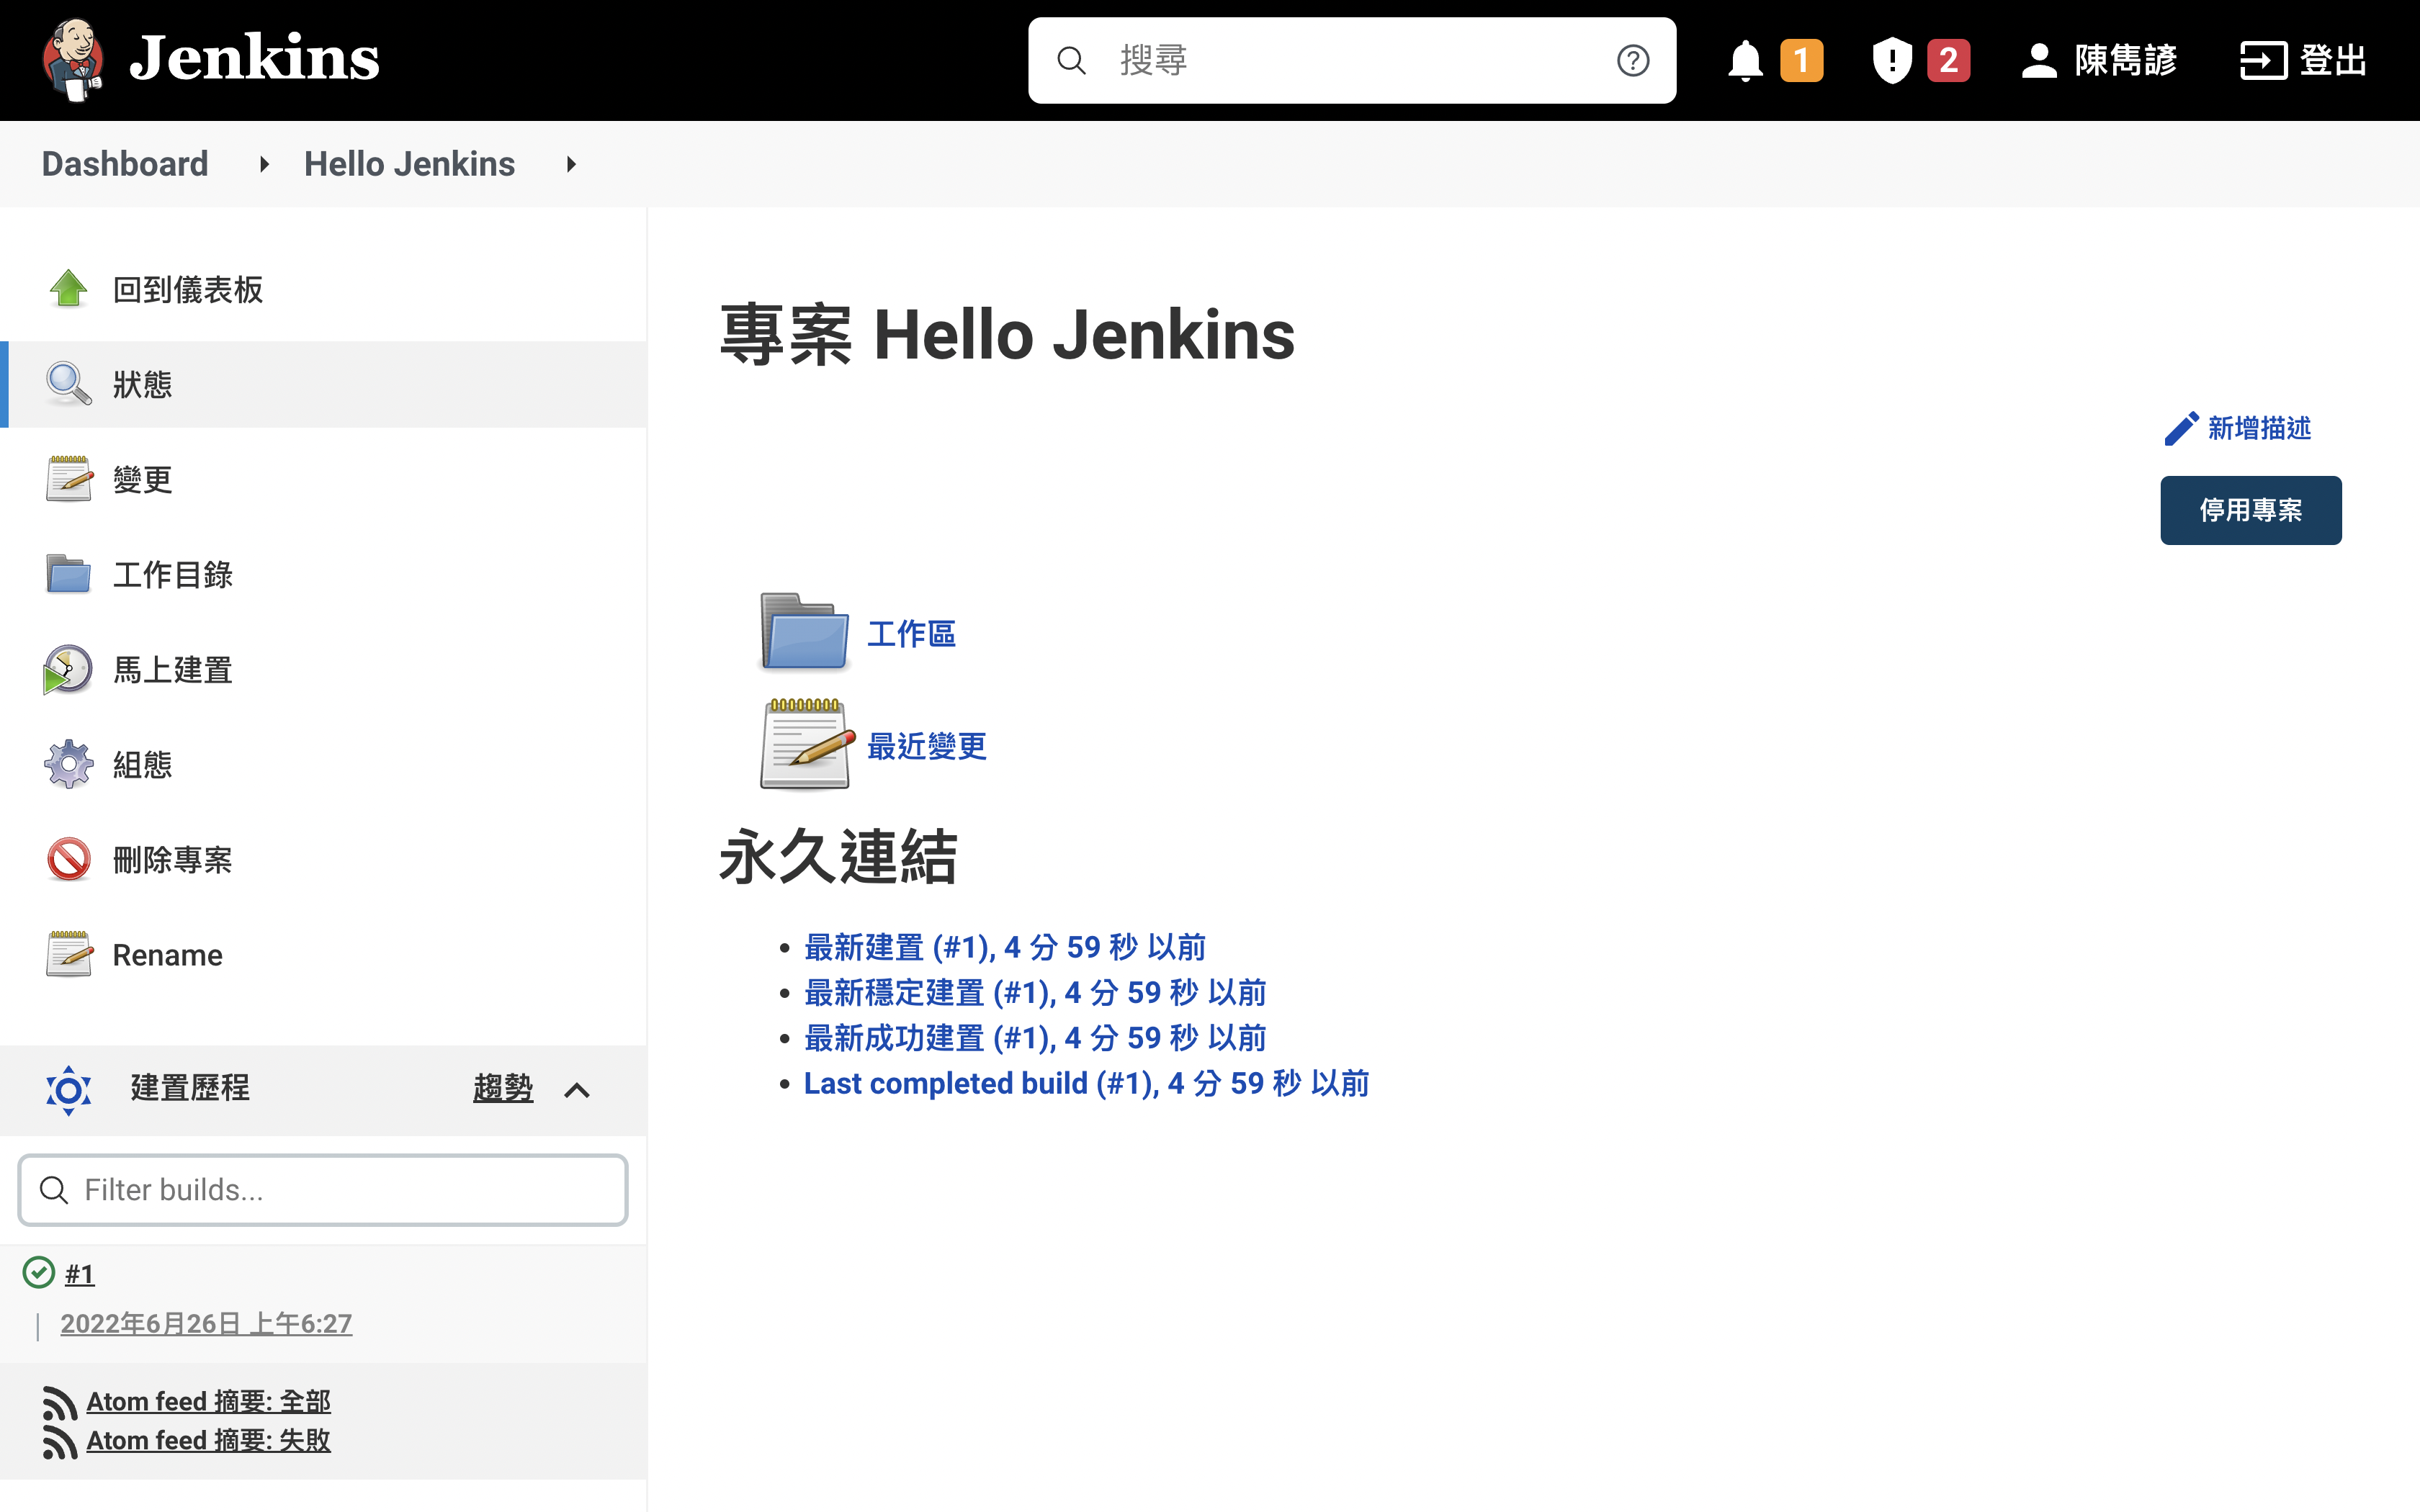This screenshot has height=1512, width=2420.
Task: Open Atom feed 摘要: 失敗 link
Action: coord(208,1441)
